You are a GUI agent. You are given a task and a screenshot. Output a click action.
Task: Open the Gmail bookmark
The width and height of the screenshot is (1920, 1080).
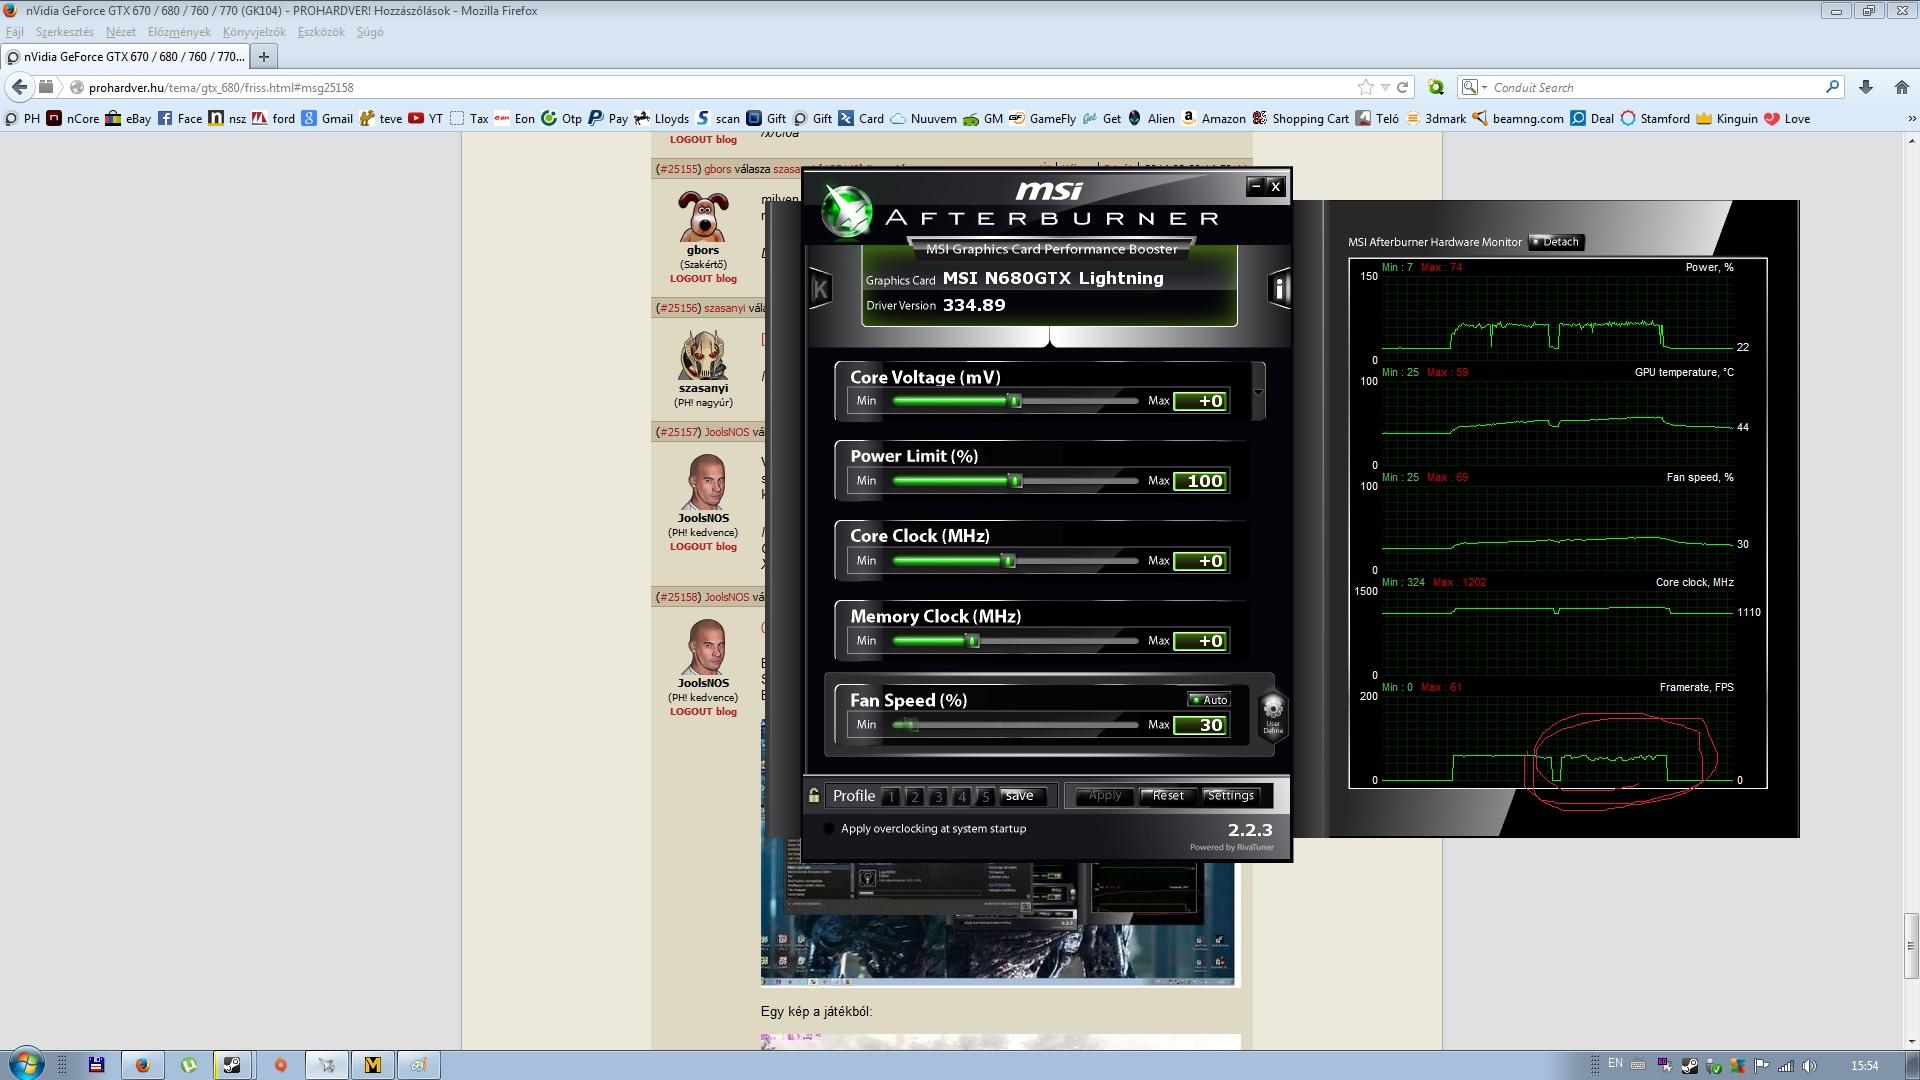pos(327,118)
